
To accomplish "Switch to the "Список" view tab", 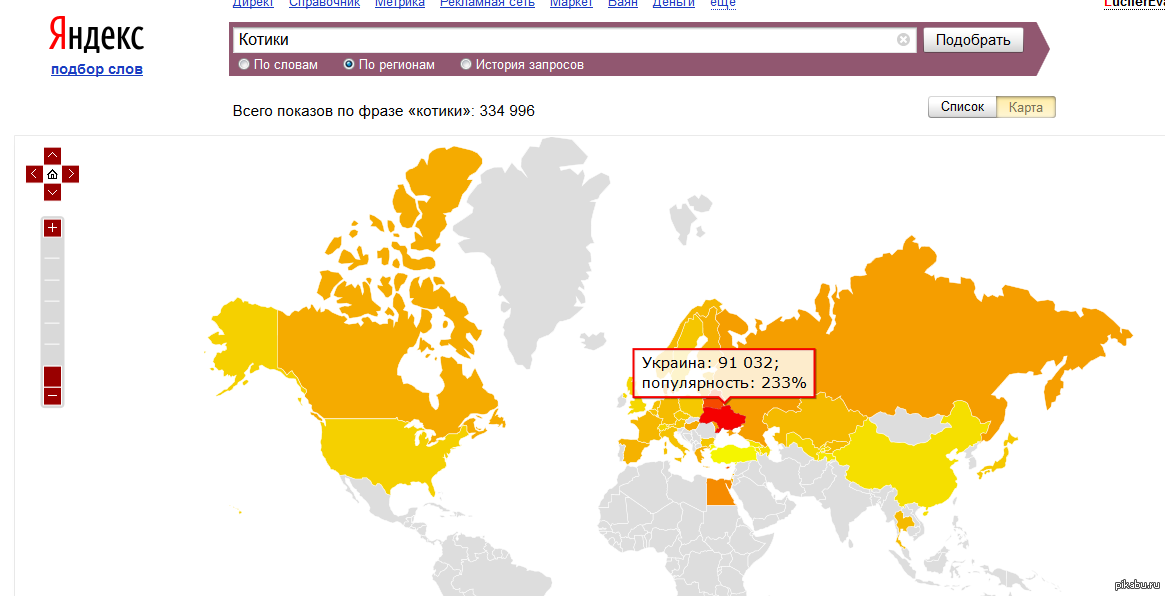I will click(962, 107).
